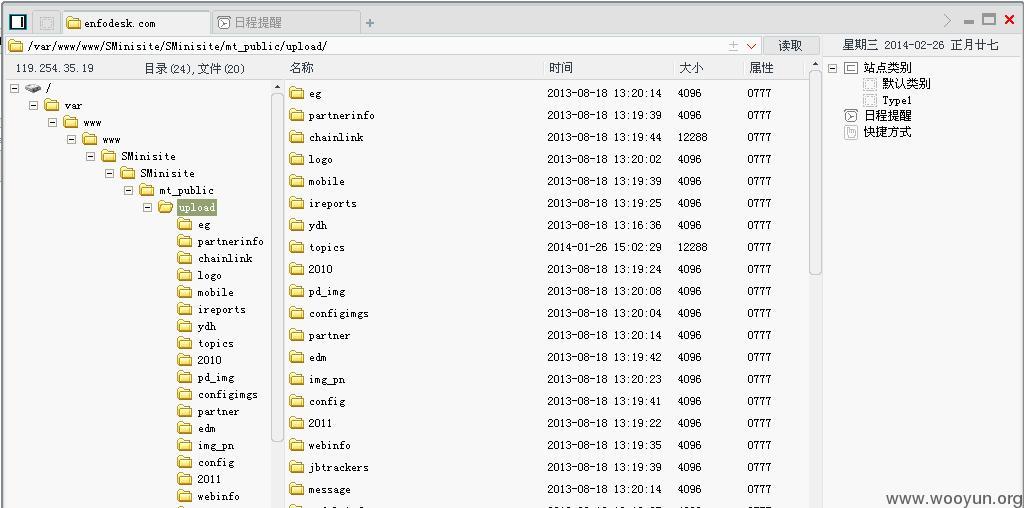Select jbtrackers row in file list
The width and height of the screenshot is (1024, 508).
[x=546, y=468]
